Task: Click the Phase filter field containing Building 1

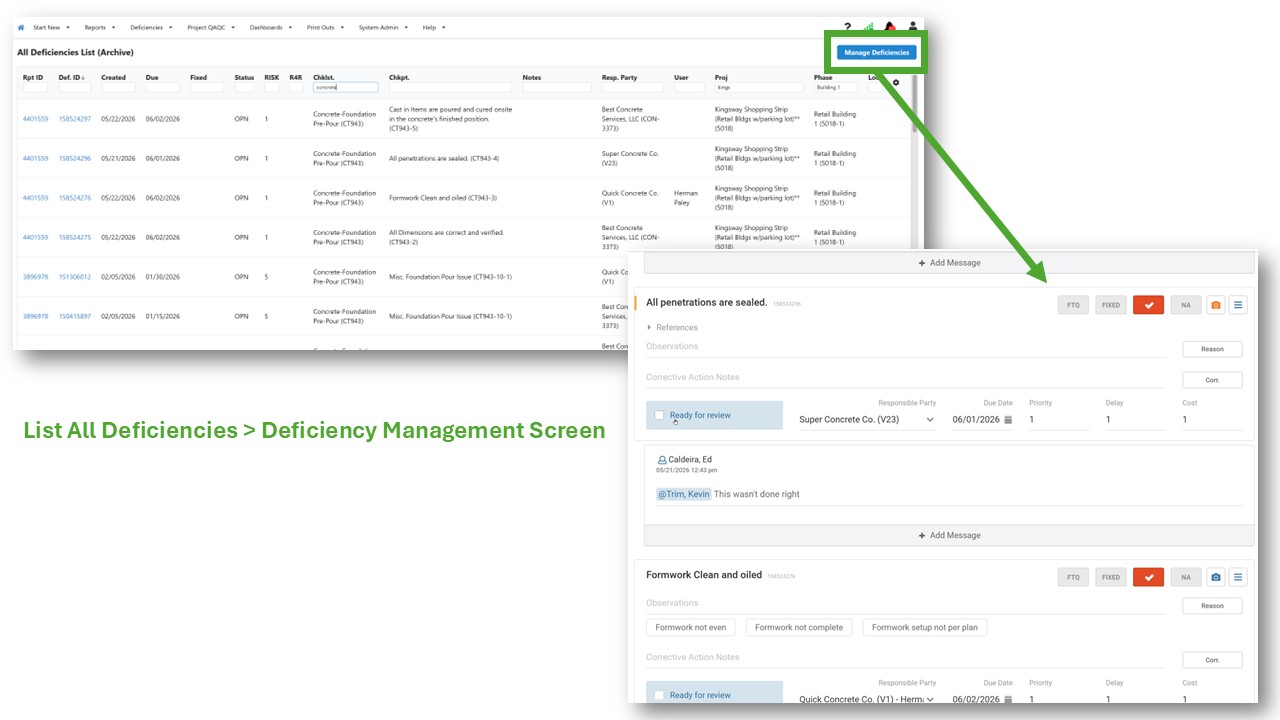Action: (x=836, y=88)
